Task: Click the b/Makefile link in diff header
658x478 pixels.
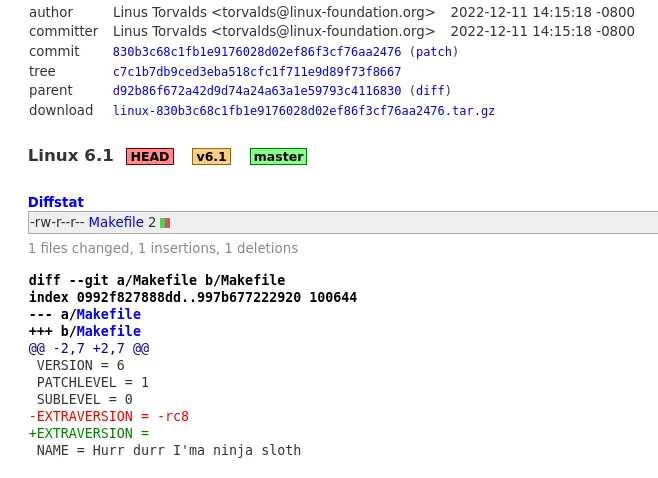Action: [x=109, y=331]
